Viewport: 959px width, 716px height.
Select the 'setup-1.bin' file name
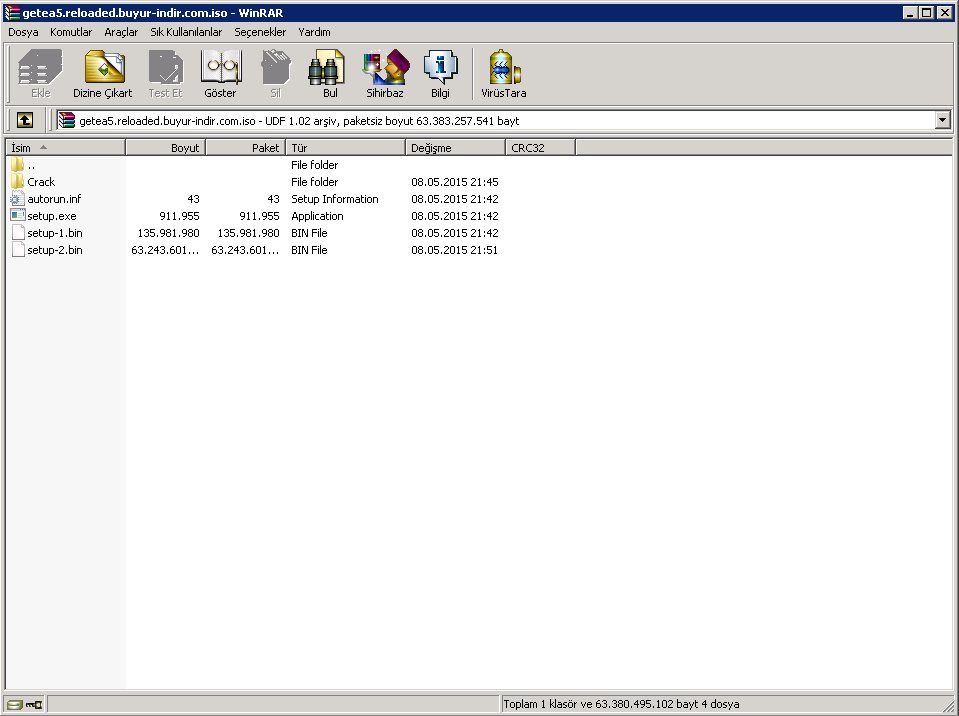55,233
